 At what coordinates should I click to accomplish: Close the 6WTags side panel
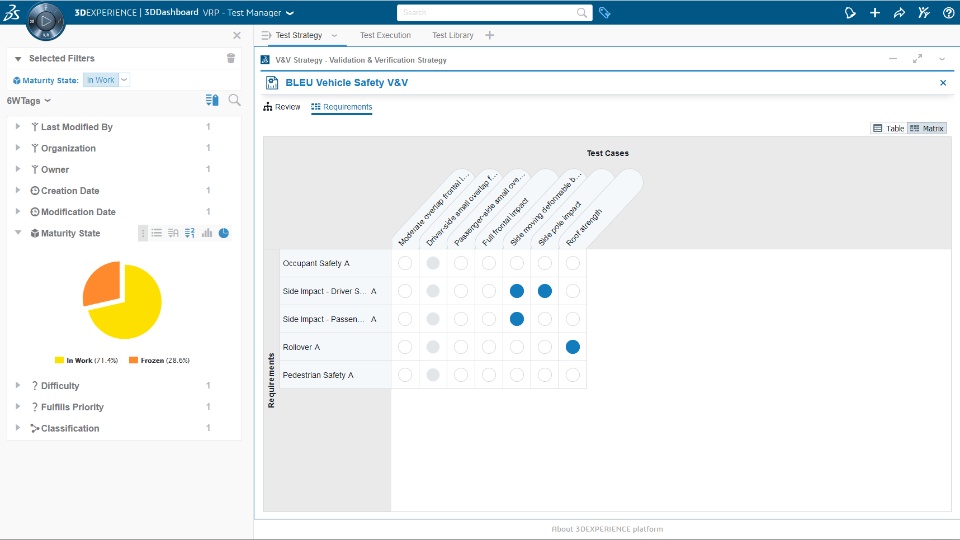point(237,36)
